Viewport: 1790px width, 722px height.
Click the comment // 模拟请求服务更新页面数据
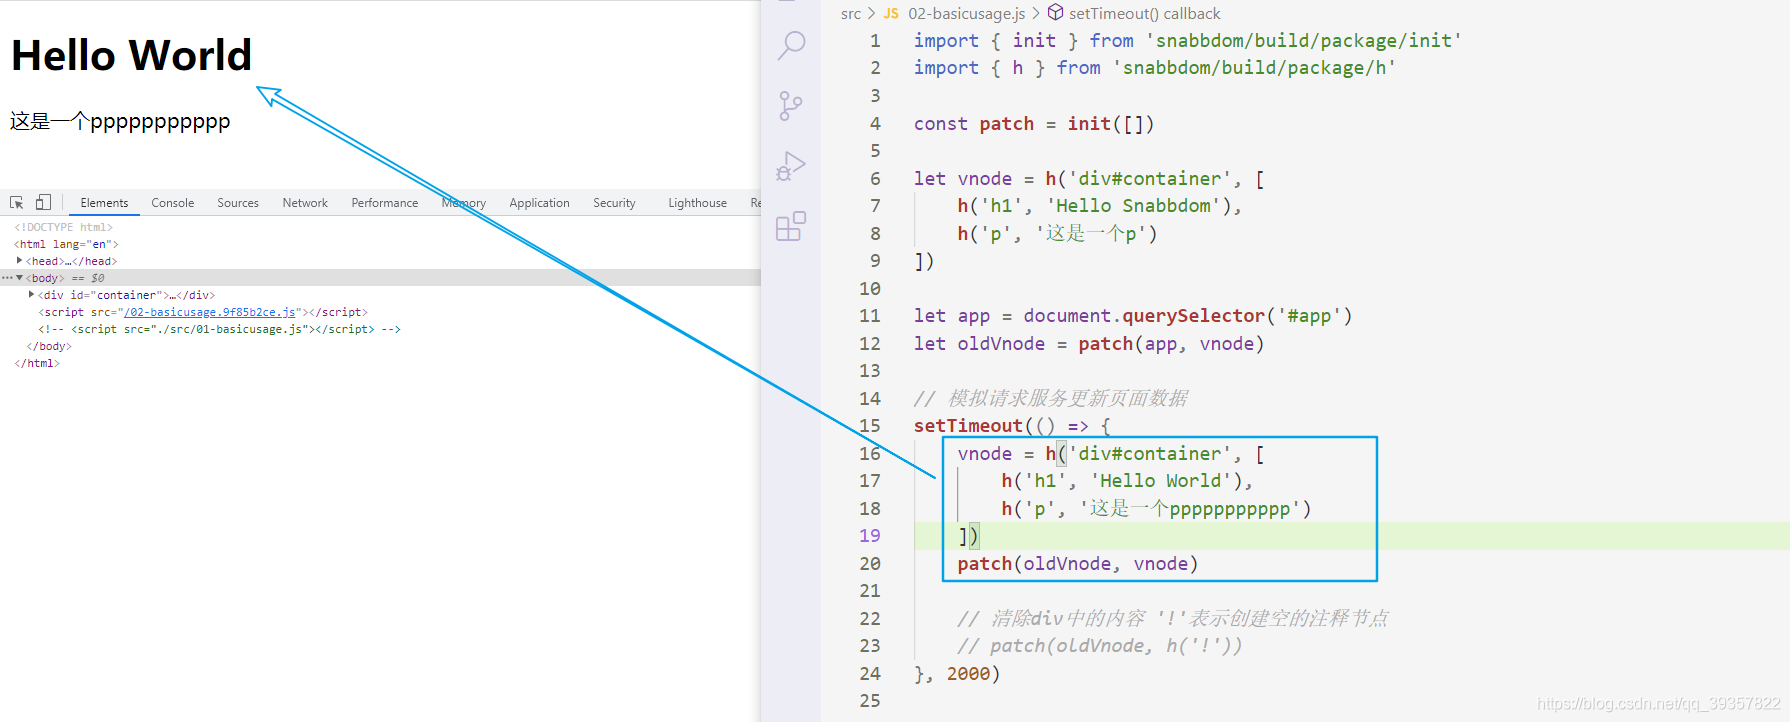[x=1050, y=399]
